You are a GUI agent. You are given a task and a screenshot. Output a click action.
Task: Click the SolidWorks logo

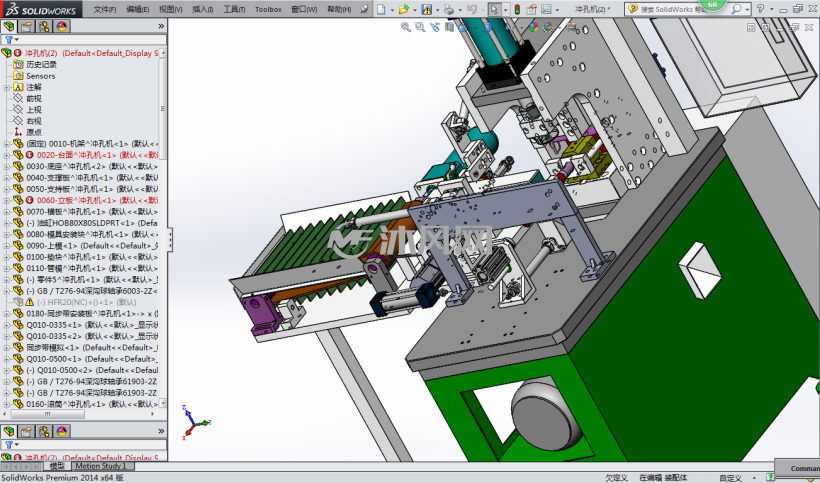[x=41, y=9]
